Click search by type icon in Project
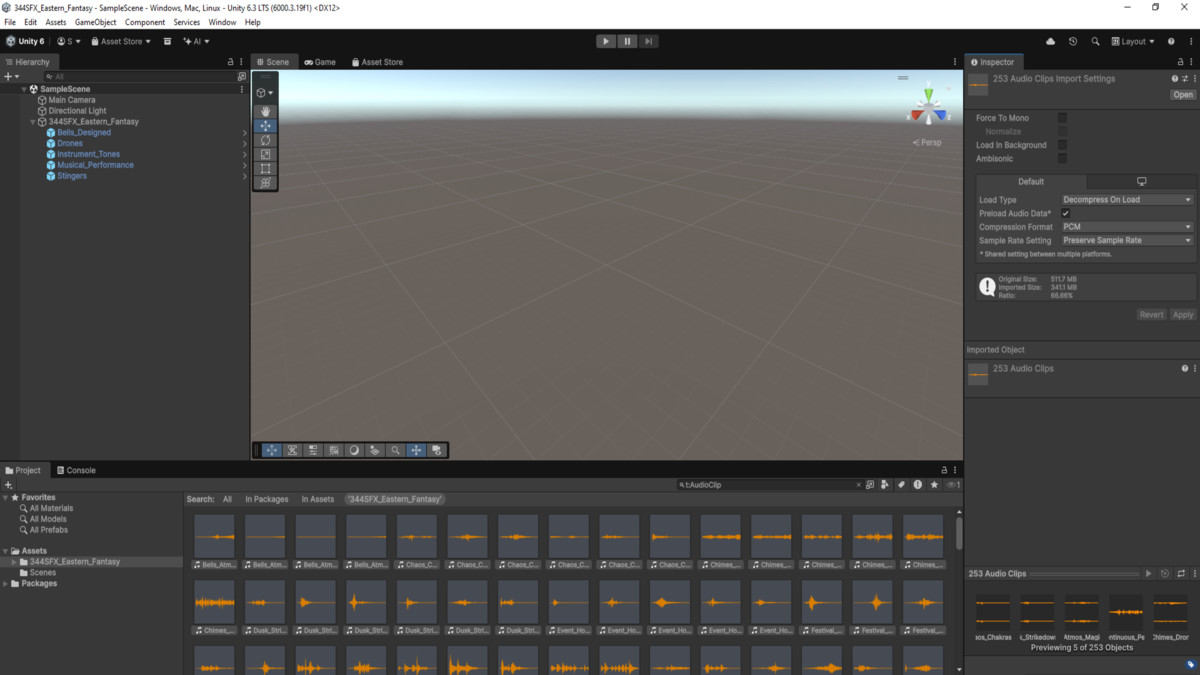Screen dimensions: 1200x675 (885, 485)
